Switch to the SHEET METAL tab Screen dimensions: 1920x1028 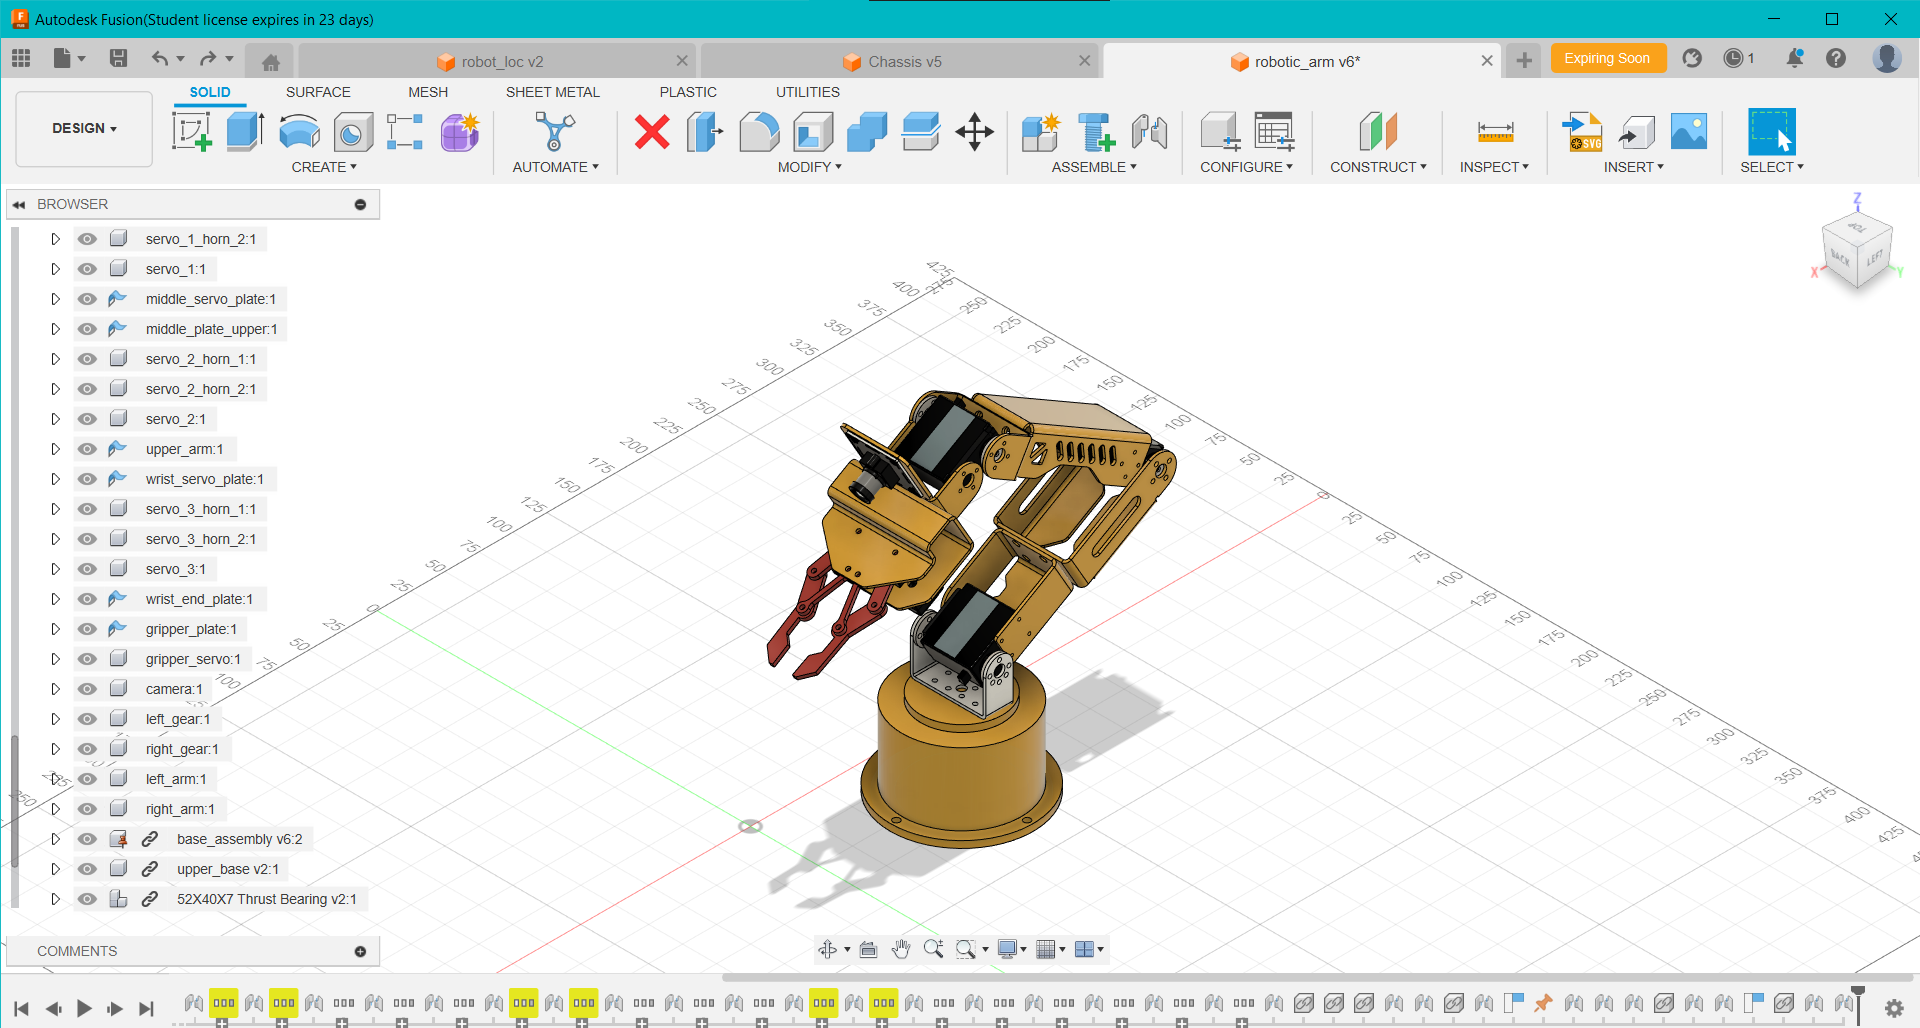tap(553, 92)
